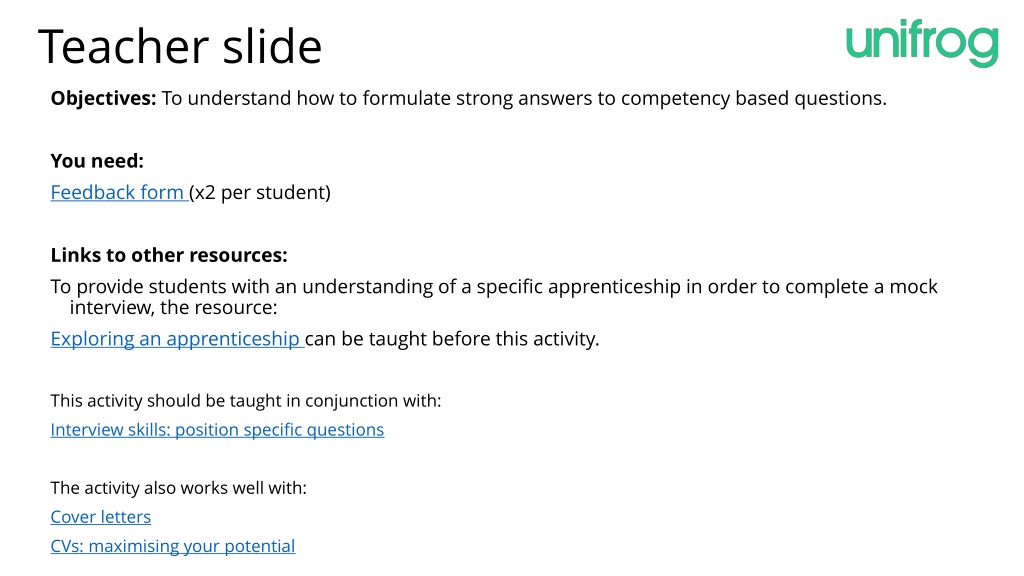Click 'activity also works well with' sentence
Screen dimensions: 1024x576
pos(179,488)
